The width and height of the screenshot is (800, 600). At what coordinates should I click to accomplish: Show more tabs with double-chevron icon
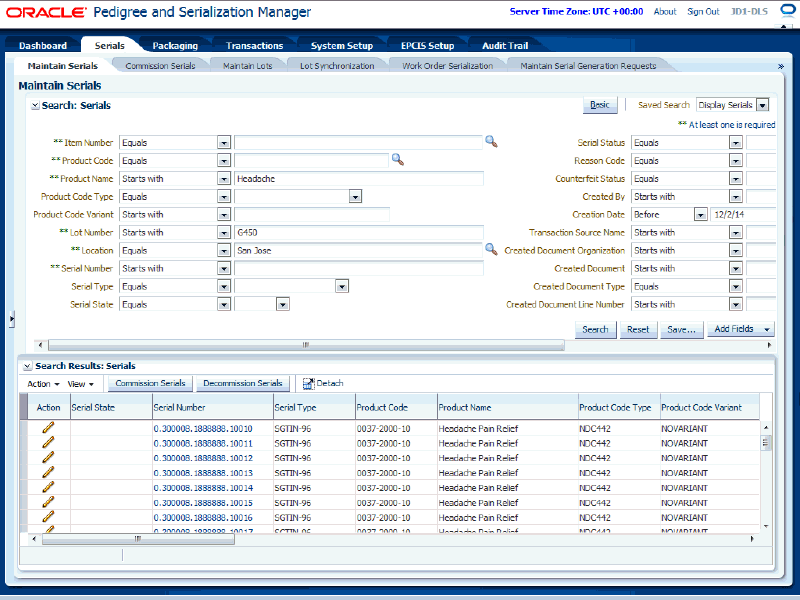click(780, 66)
